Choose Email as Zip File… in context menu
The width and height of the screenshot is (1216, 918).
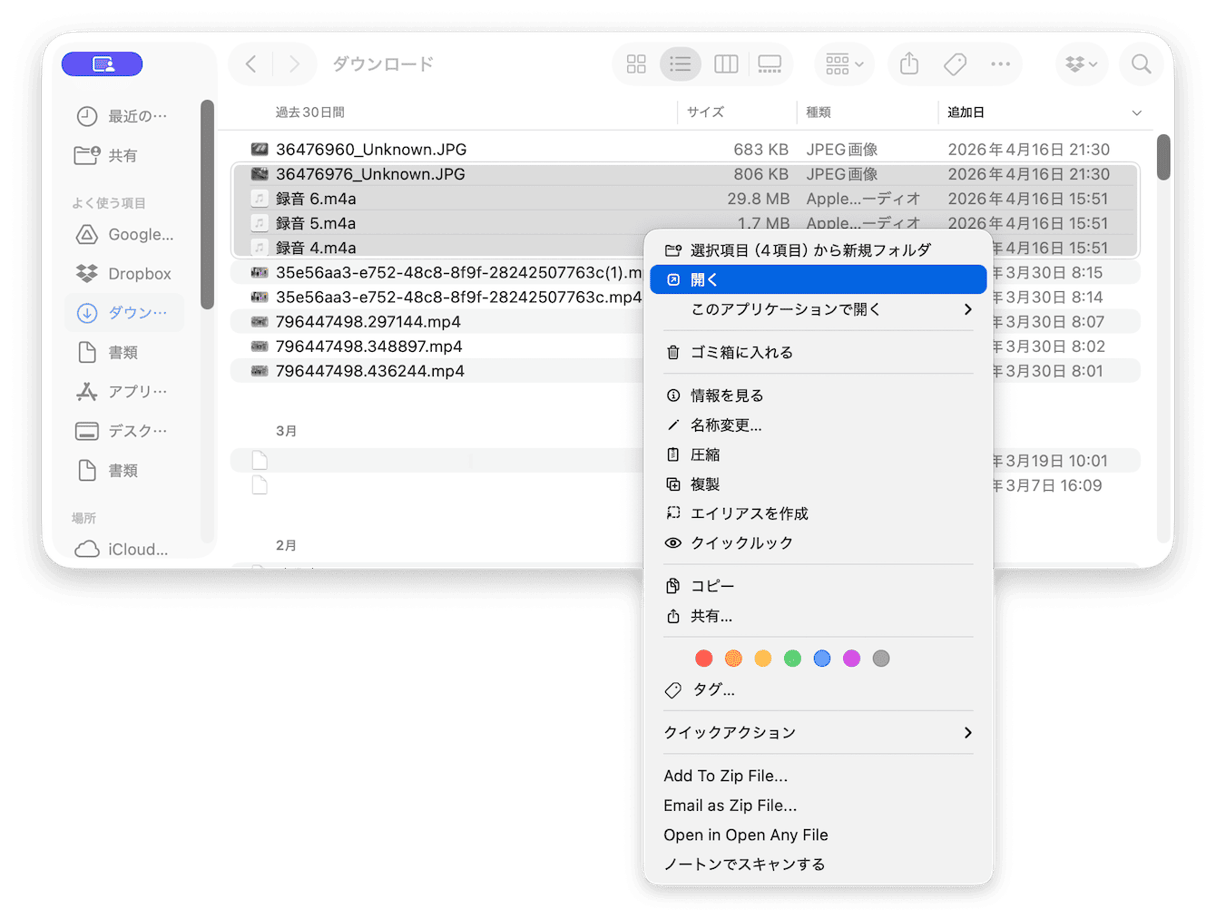tap(818, 806)
